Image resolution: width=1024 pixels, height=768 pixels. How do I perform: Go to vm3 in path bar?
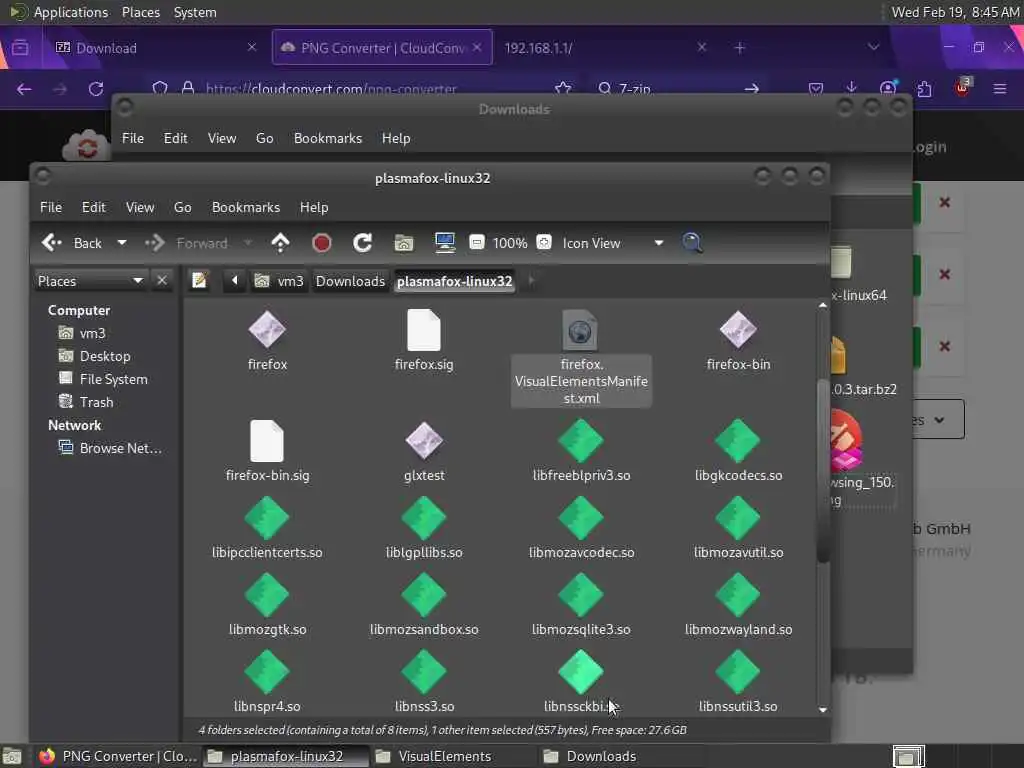tap(280, 281)
